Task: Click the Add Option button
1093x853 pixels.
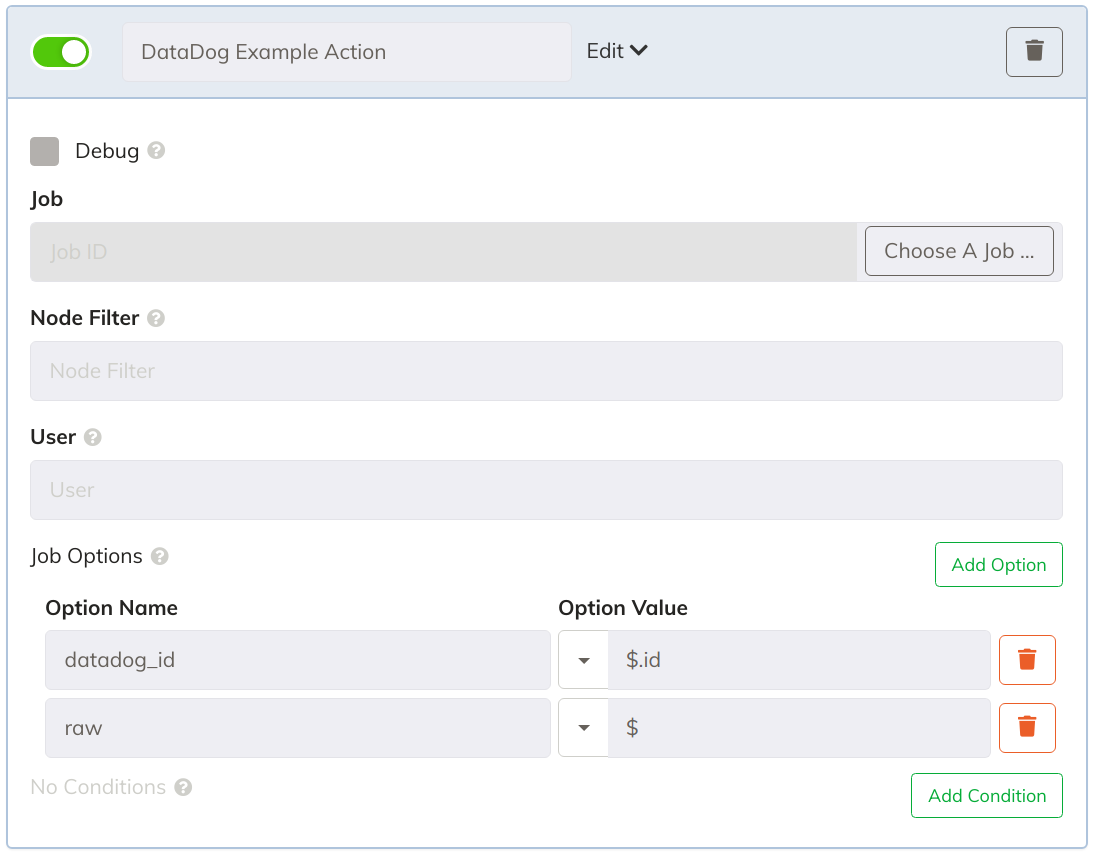Action: pyautogui.click(x=999, y=564)
